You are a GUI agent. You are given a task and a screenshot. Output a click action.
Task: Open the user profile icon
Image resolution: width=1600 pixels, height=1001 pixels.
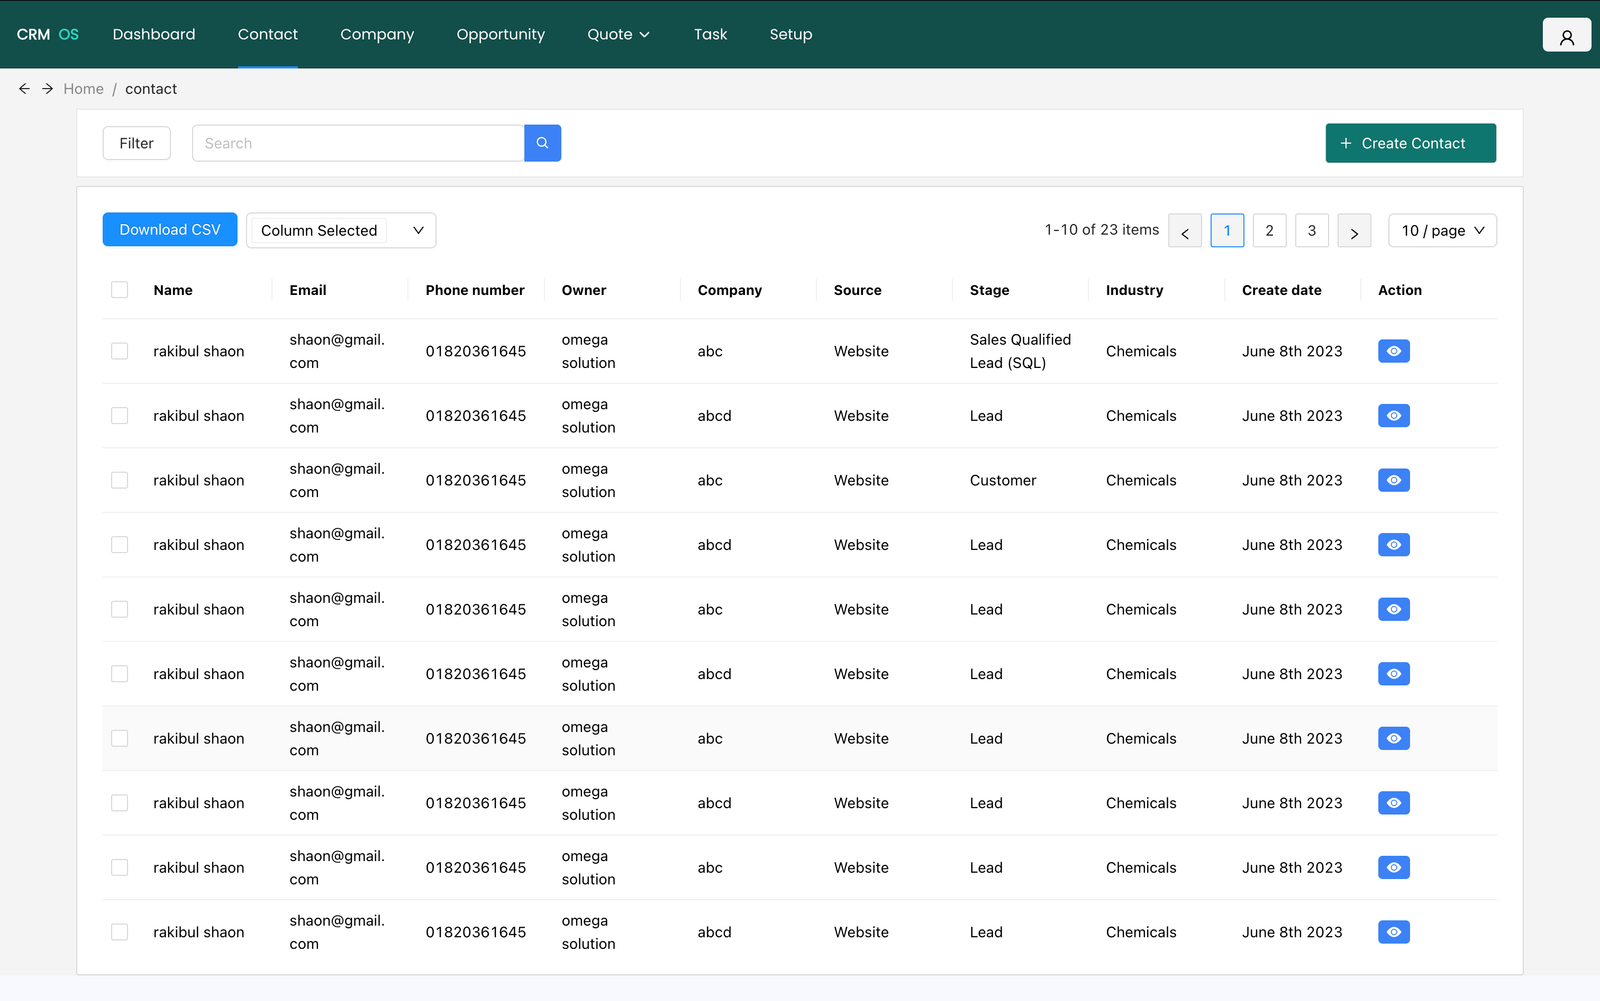(1566, 36)
